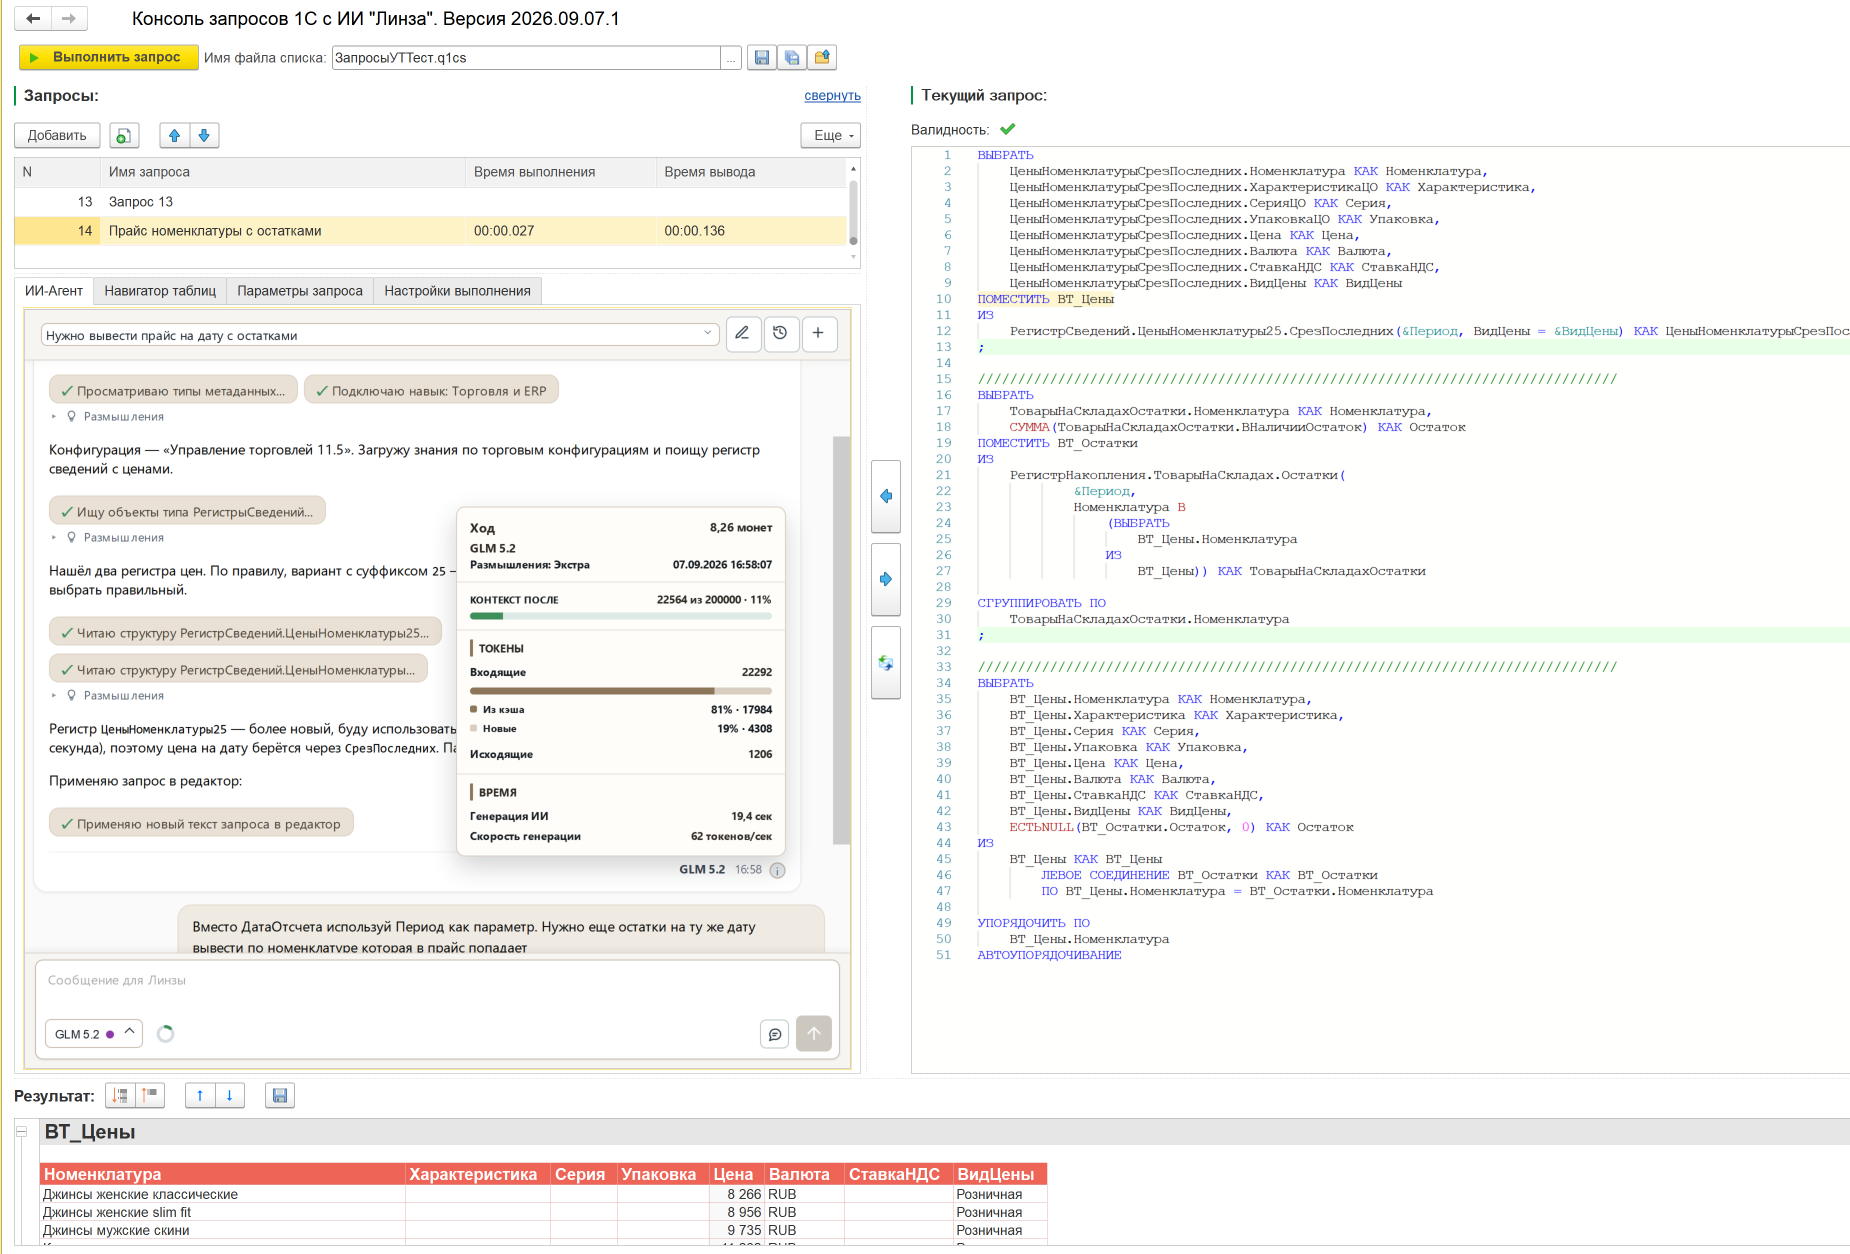This screenshot has width=1850, height=1254.
Task: Jump to next result with the blue down arrow
Action: click(229, 1095)
